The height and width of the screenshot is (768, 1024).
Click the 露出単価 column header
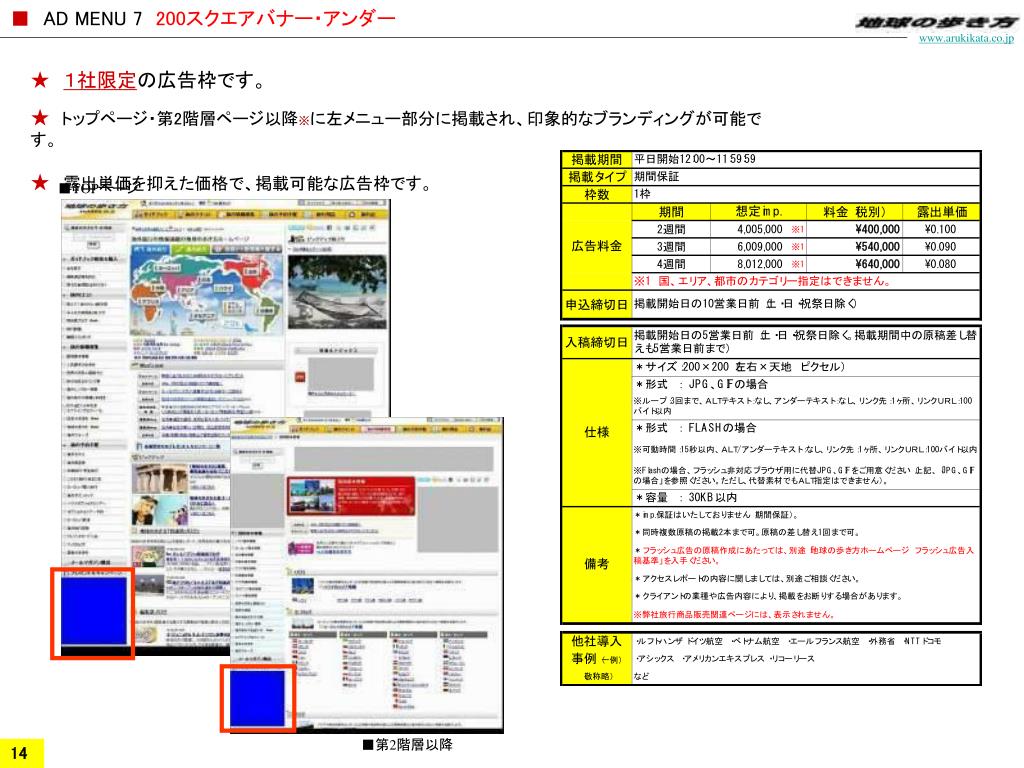click(941, 212)
